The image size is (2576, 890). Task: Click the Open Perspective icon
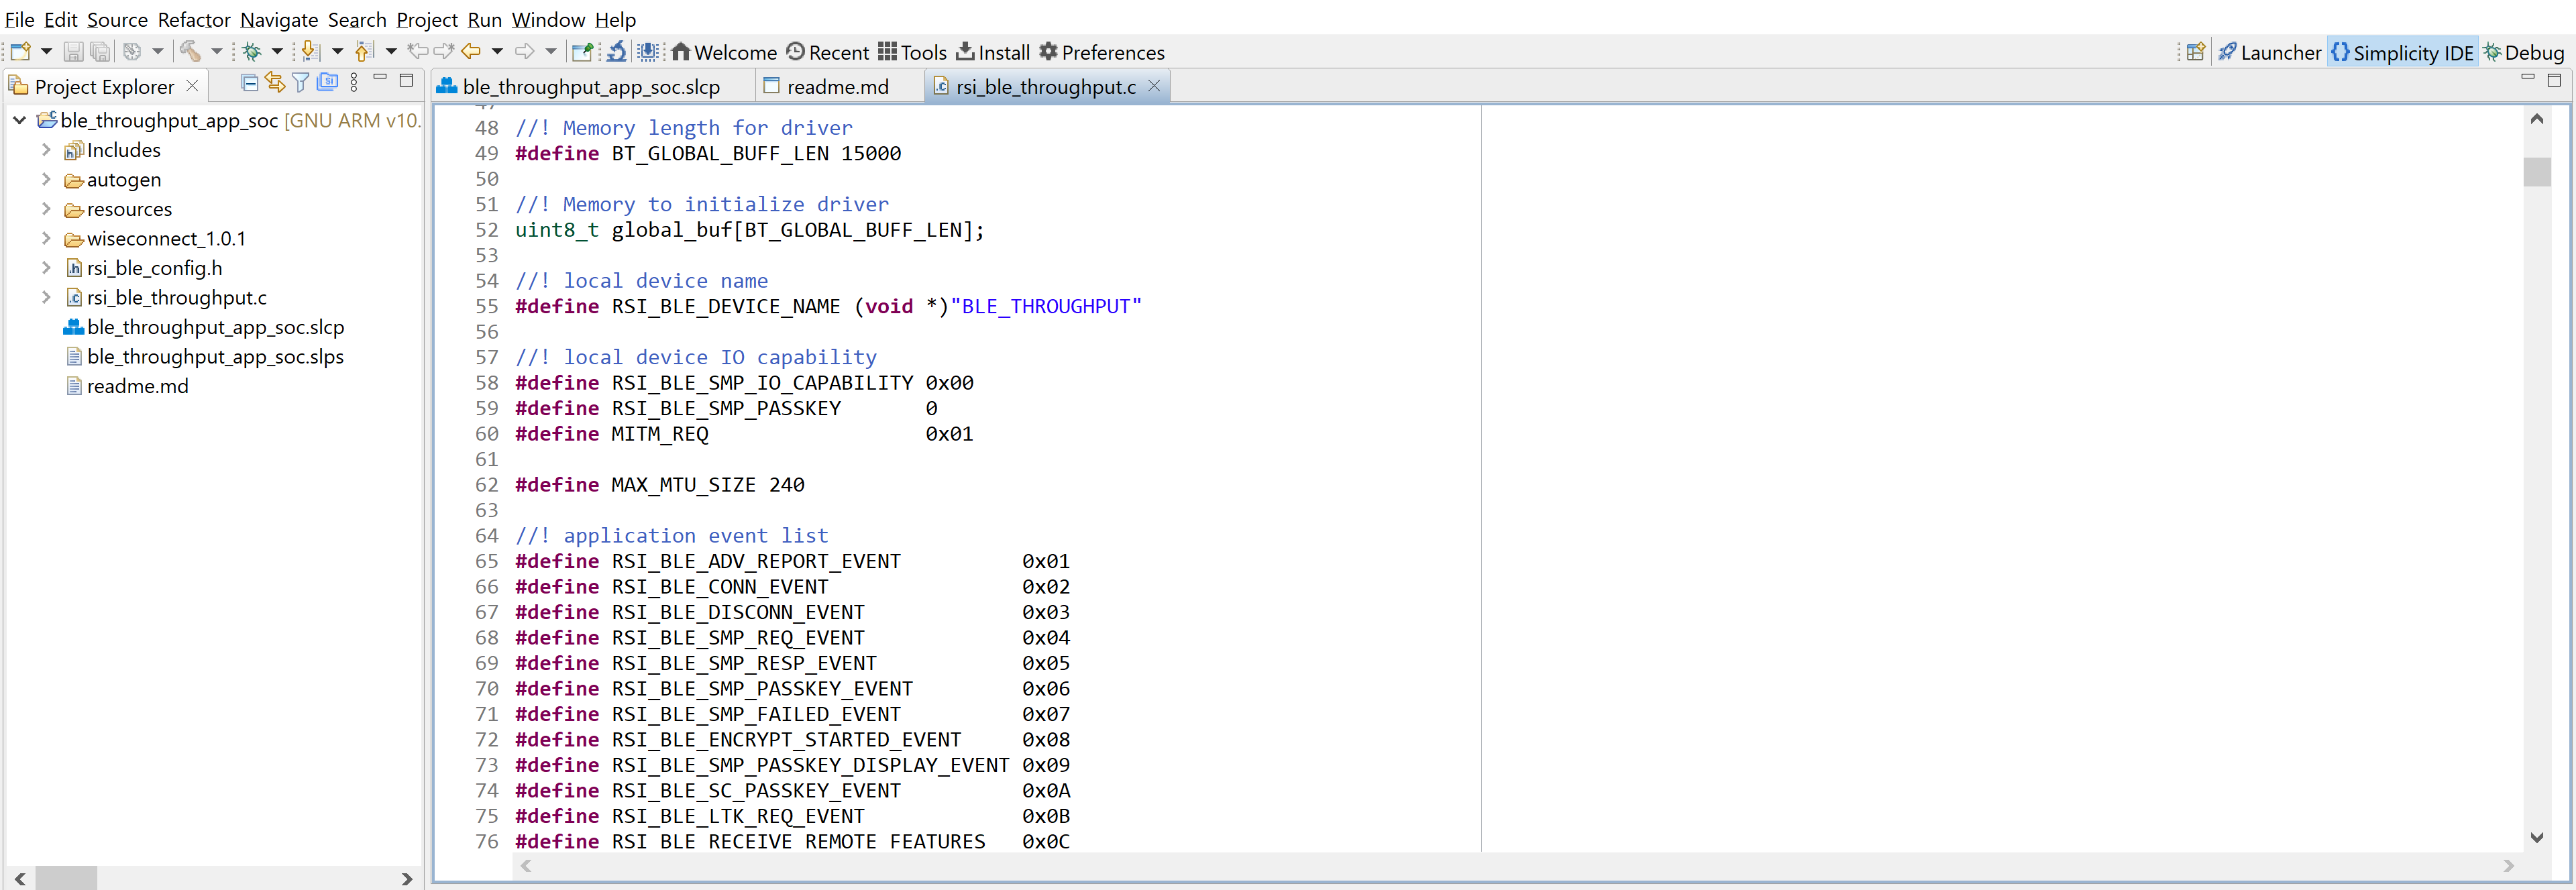tap(2195, 52)
